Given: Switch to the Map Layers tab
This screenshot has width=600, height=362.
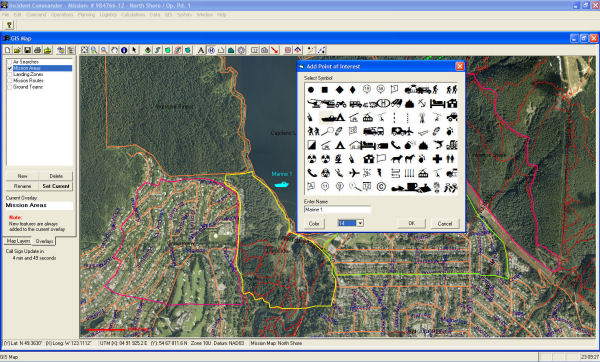Looking at the screenshot, I should point(18,241).
